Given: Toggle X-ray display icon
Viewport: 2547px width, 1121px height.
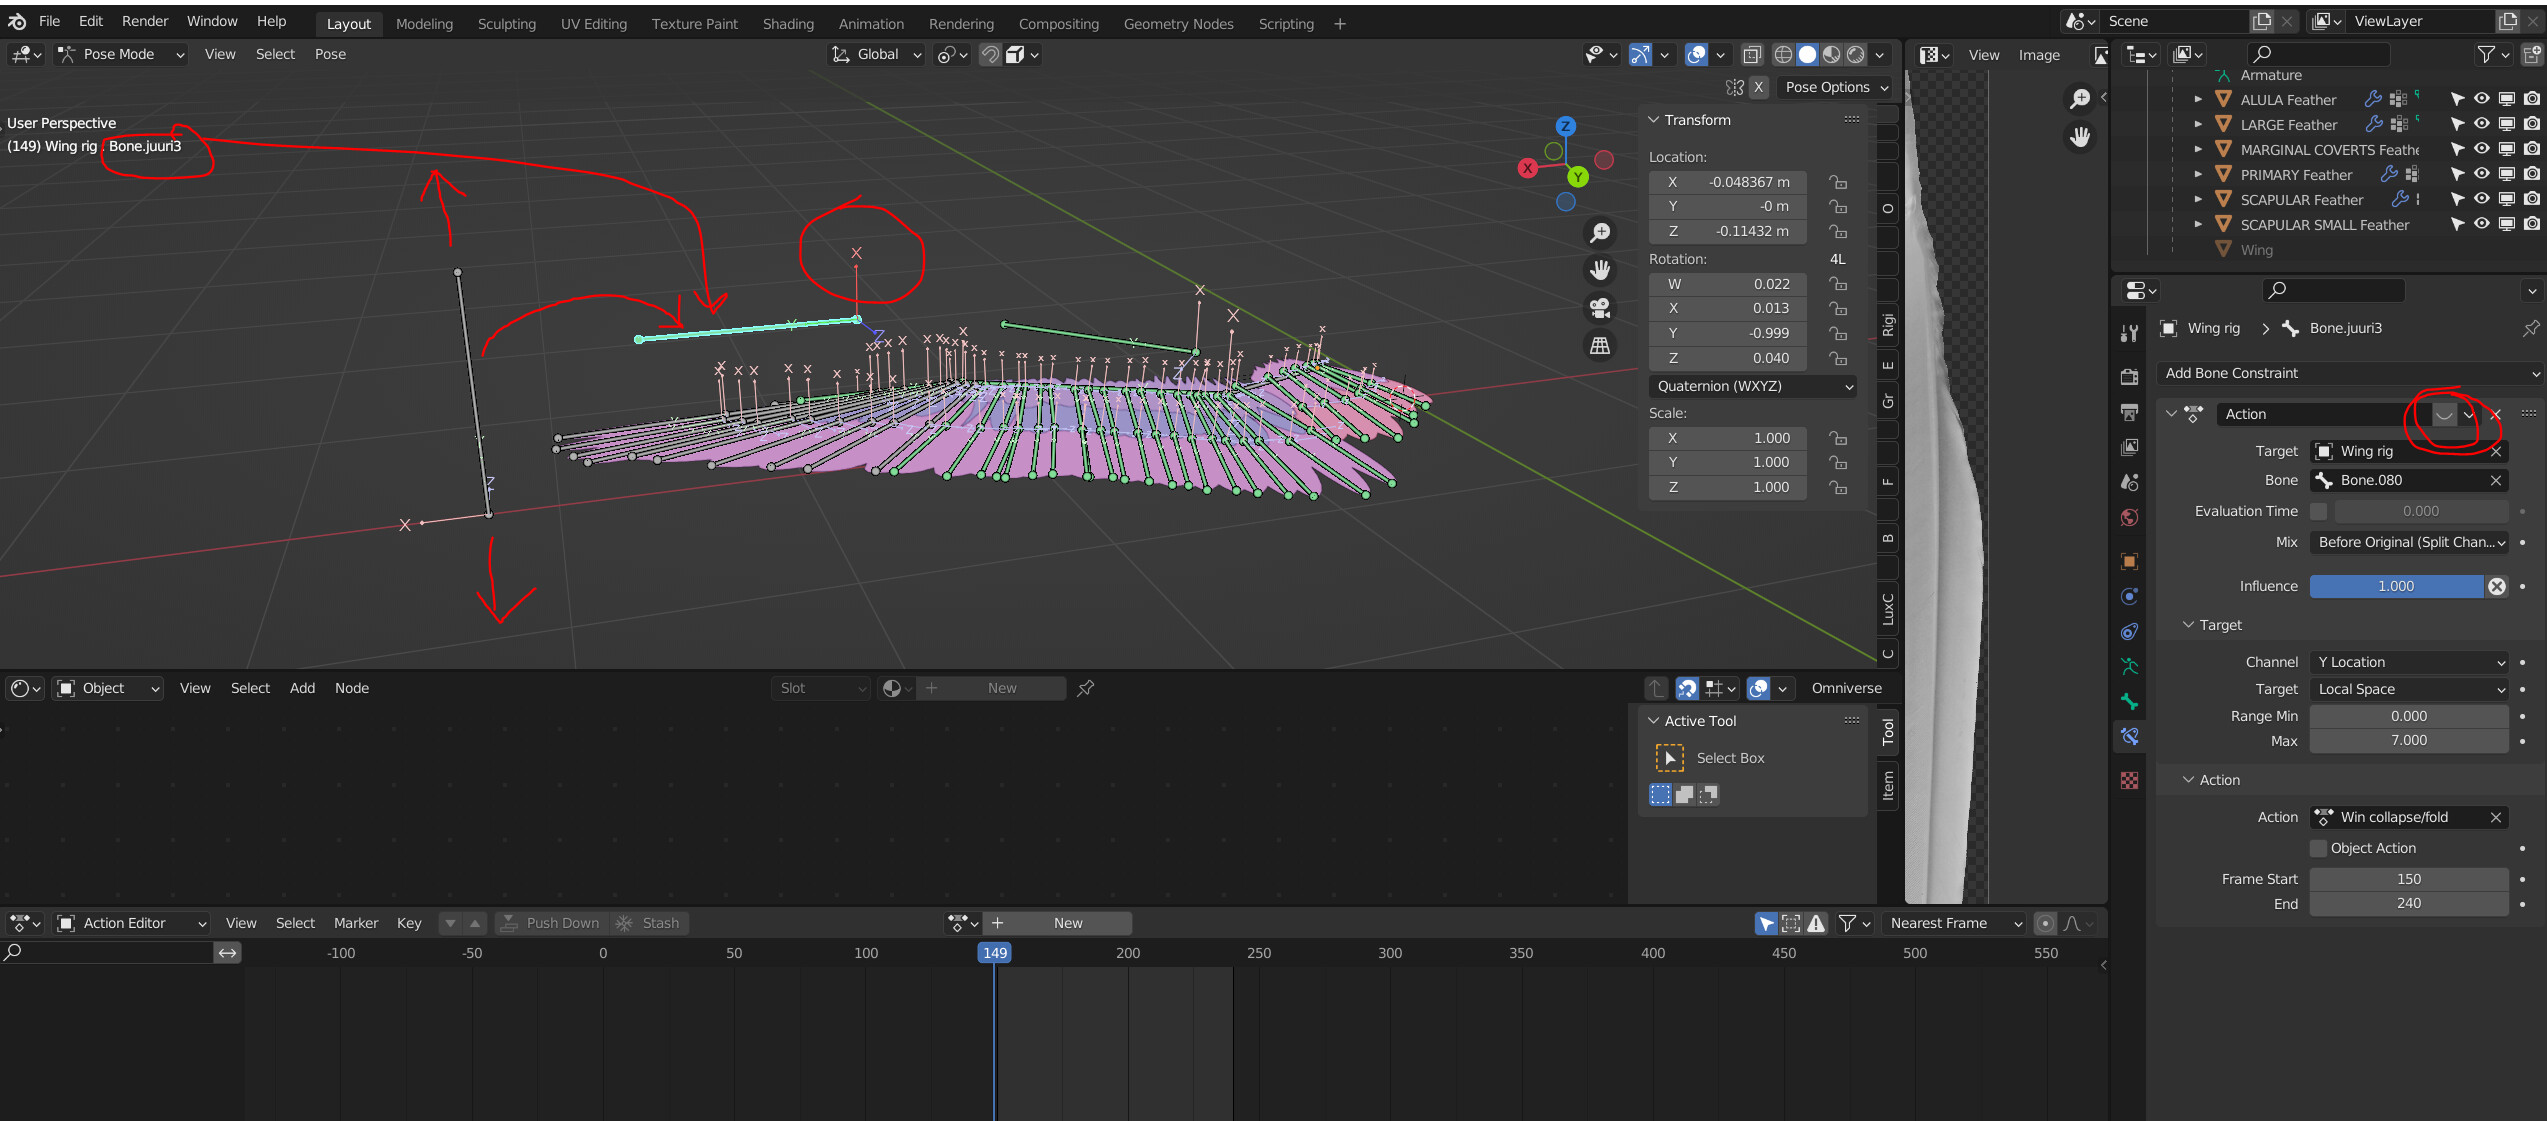Looking at the screenshot, I should [1752, 55].
